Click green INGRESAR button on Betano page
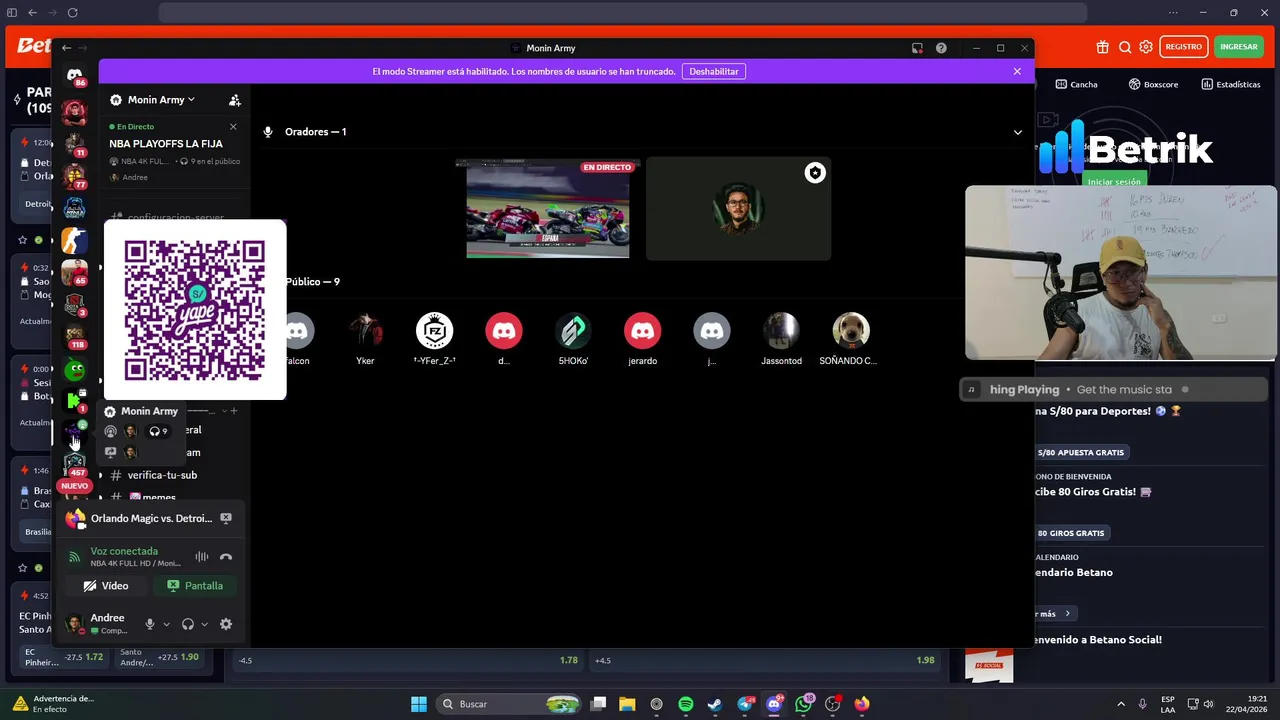 pos(1239,47)
